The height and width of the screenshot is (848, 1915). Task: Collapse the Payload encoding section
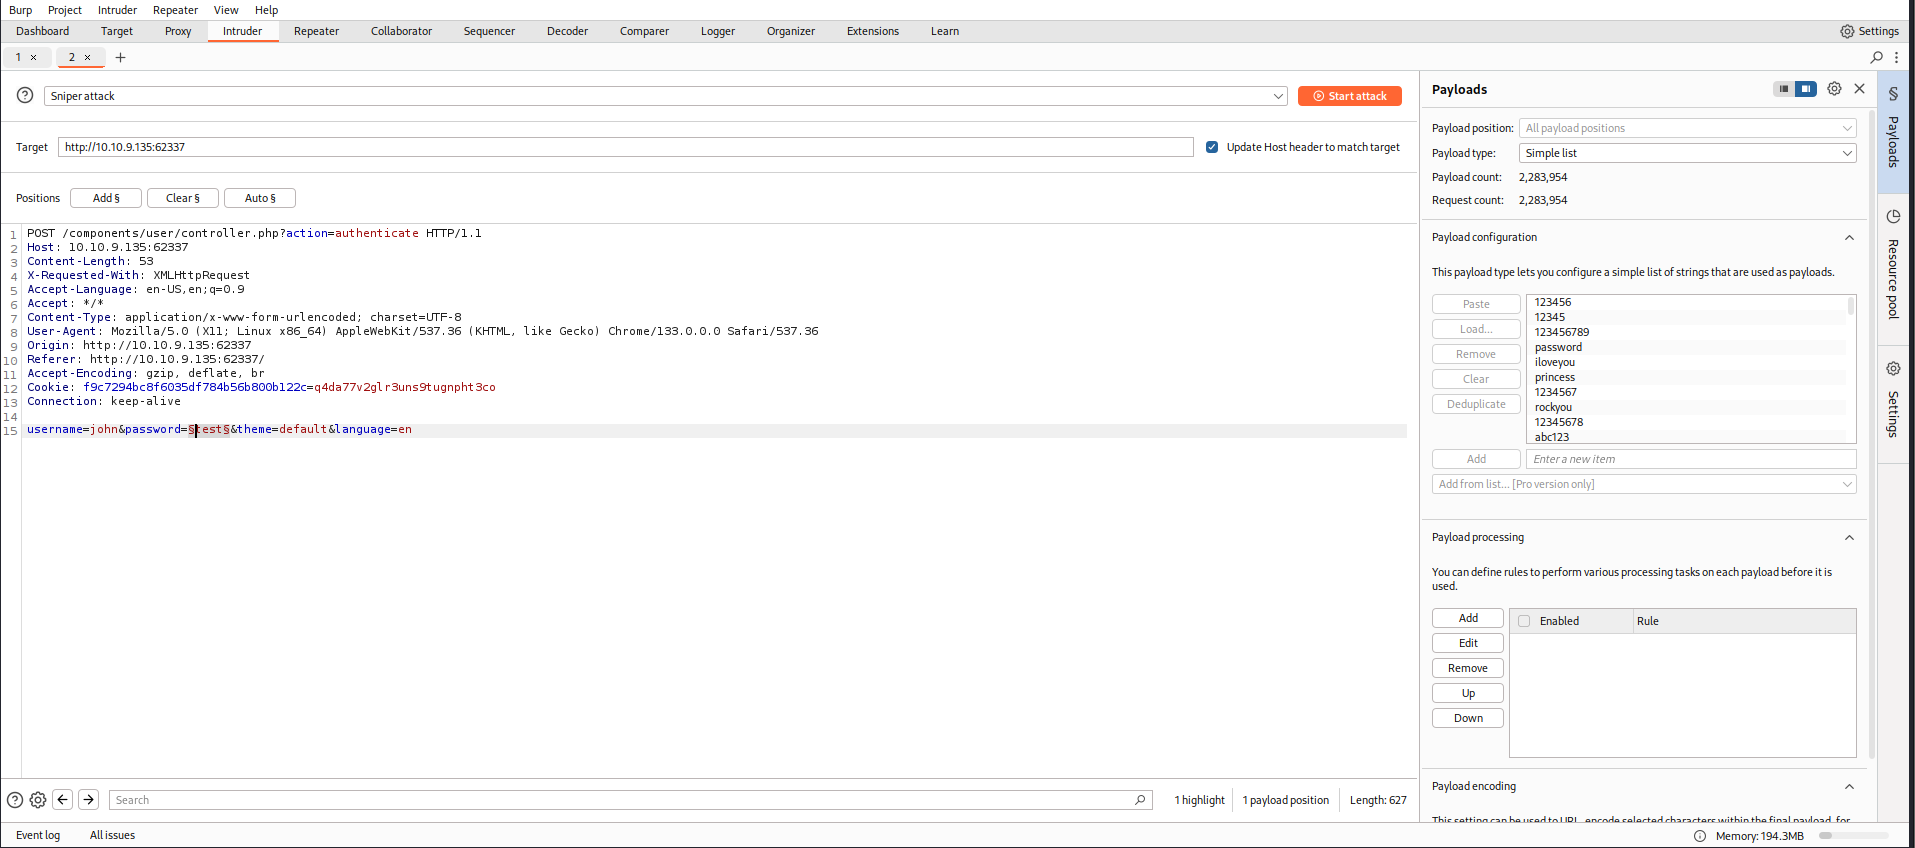click(x=1849, y=787)
